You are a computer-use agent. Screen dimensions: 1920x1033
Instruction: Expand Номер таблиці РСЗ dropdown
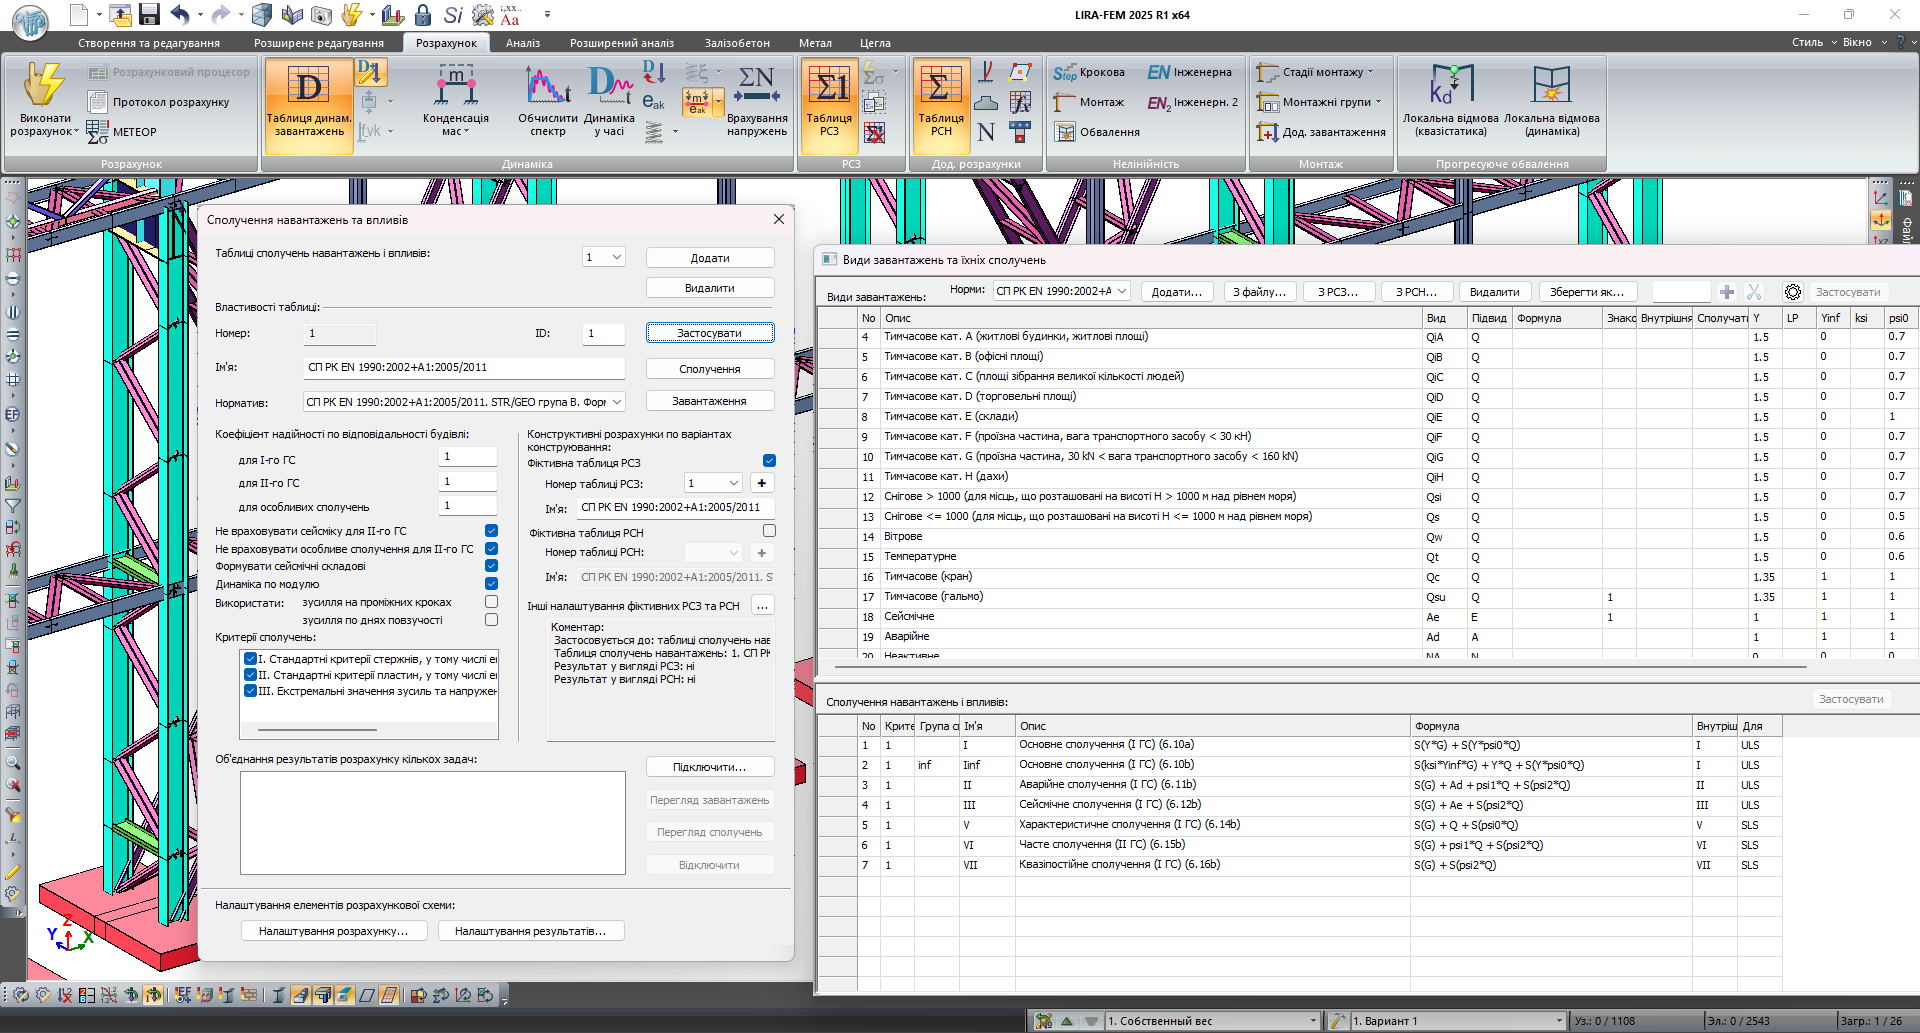click(733, 483)
